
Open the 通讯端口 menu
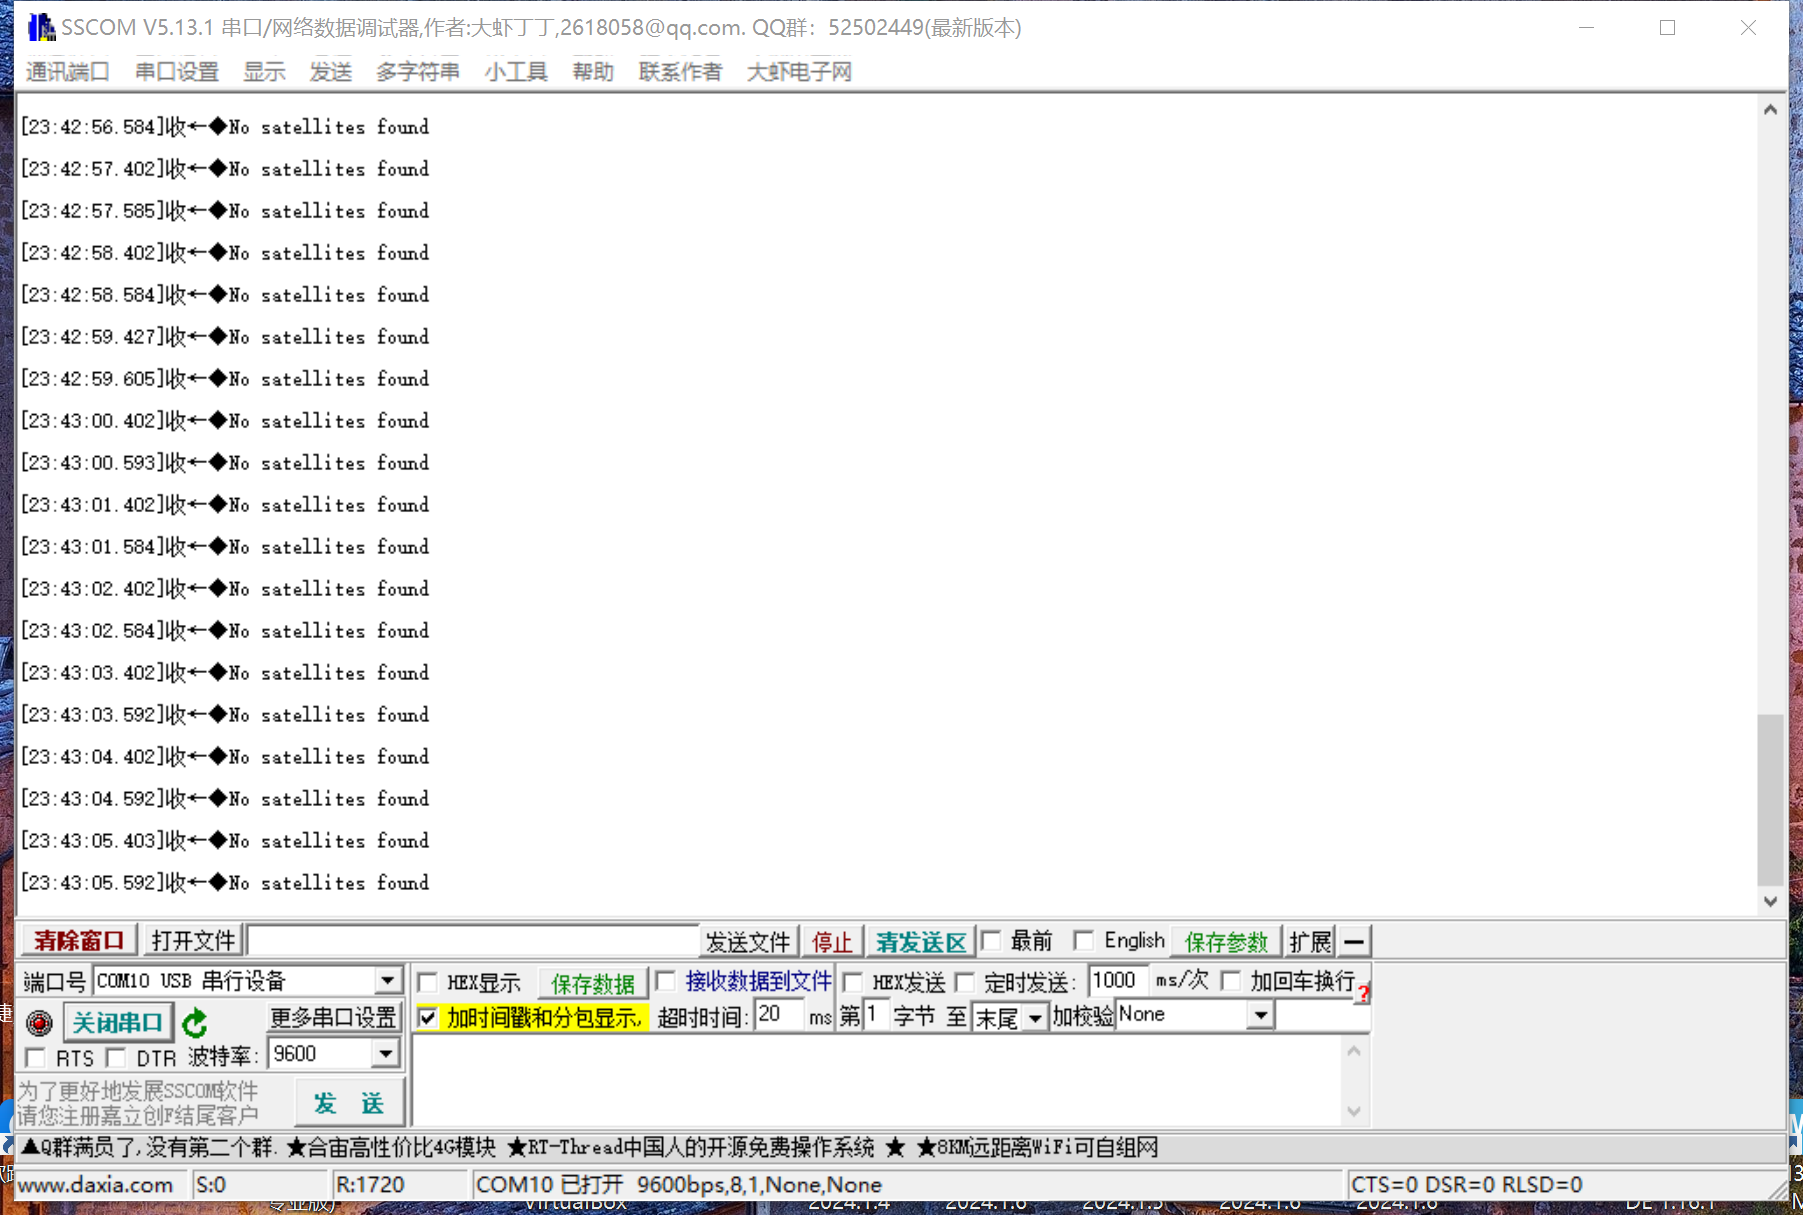67,72
